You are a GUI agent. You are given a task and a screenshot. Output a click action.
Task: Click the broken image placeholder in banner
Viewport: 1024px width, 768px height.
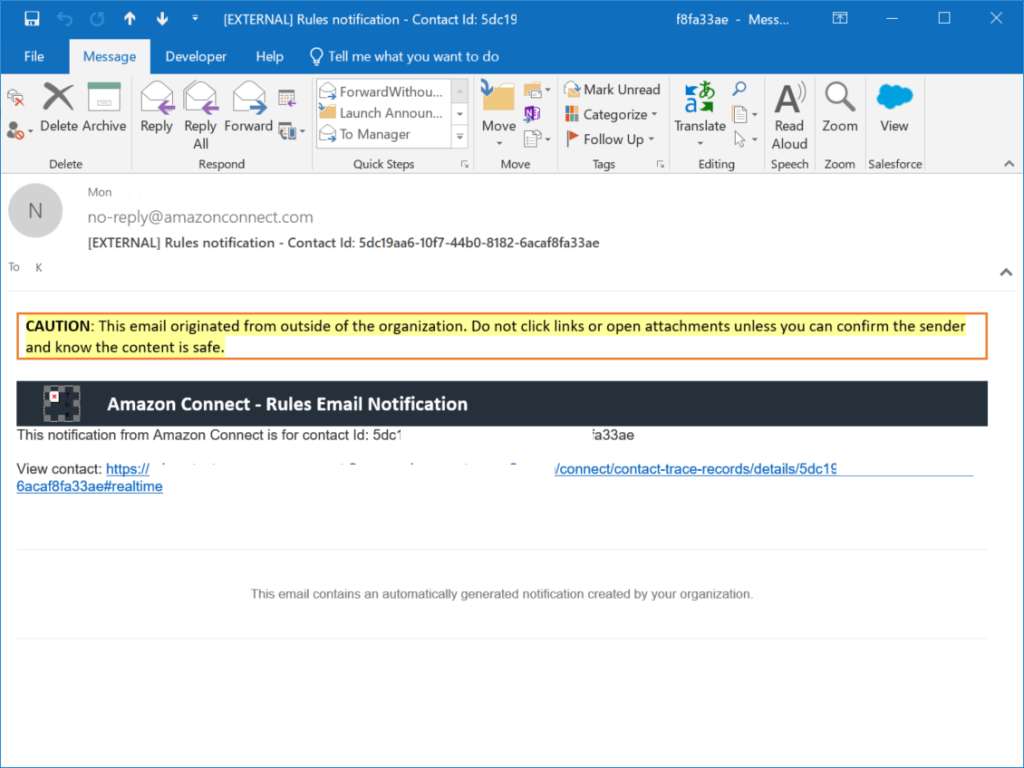coord(62,404)
